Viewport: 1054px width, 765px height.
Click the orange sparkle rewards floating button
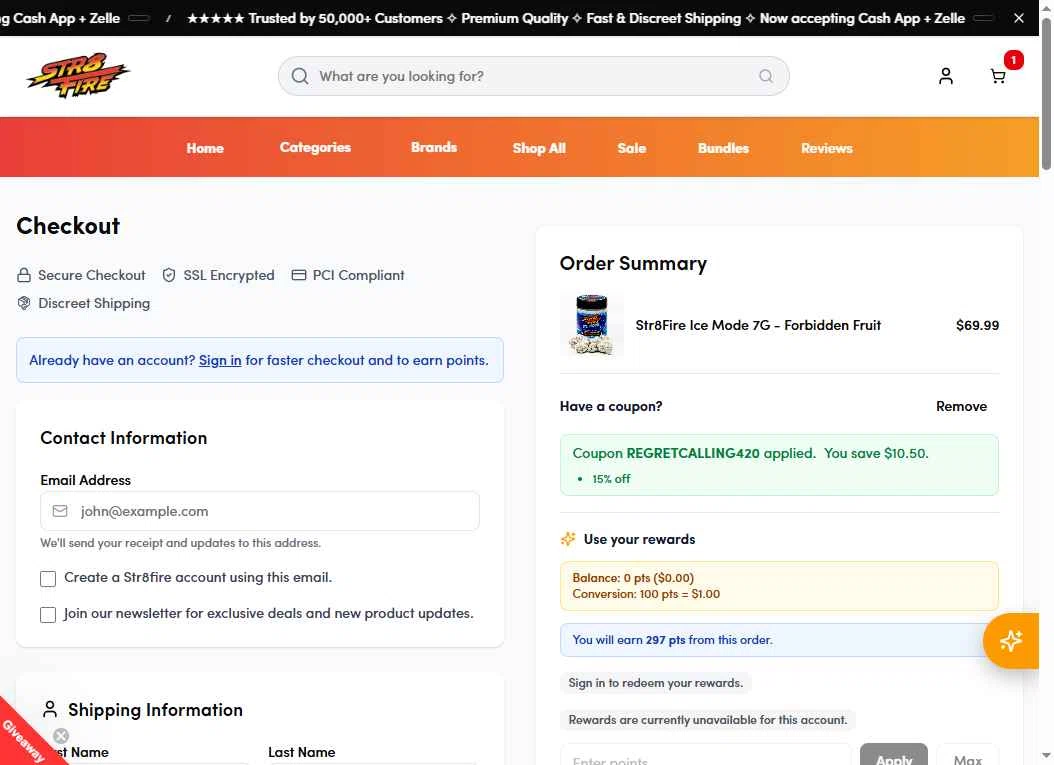1010,641
